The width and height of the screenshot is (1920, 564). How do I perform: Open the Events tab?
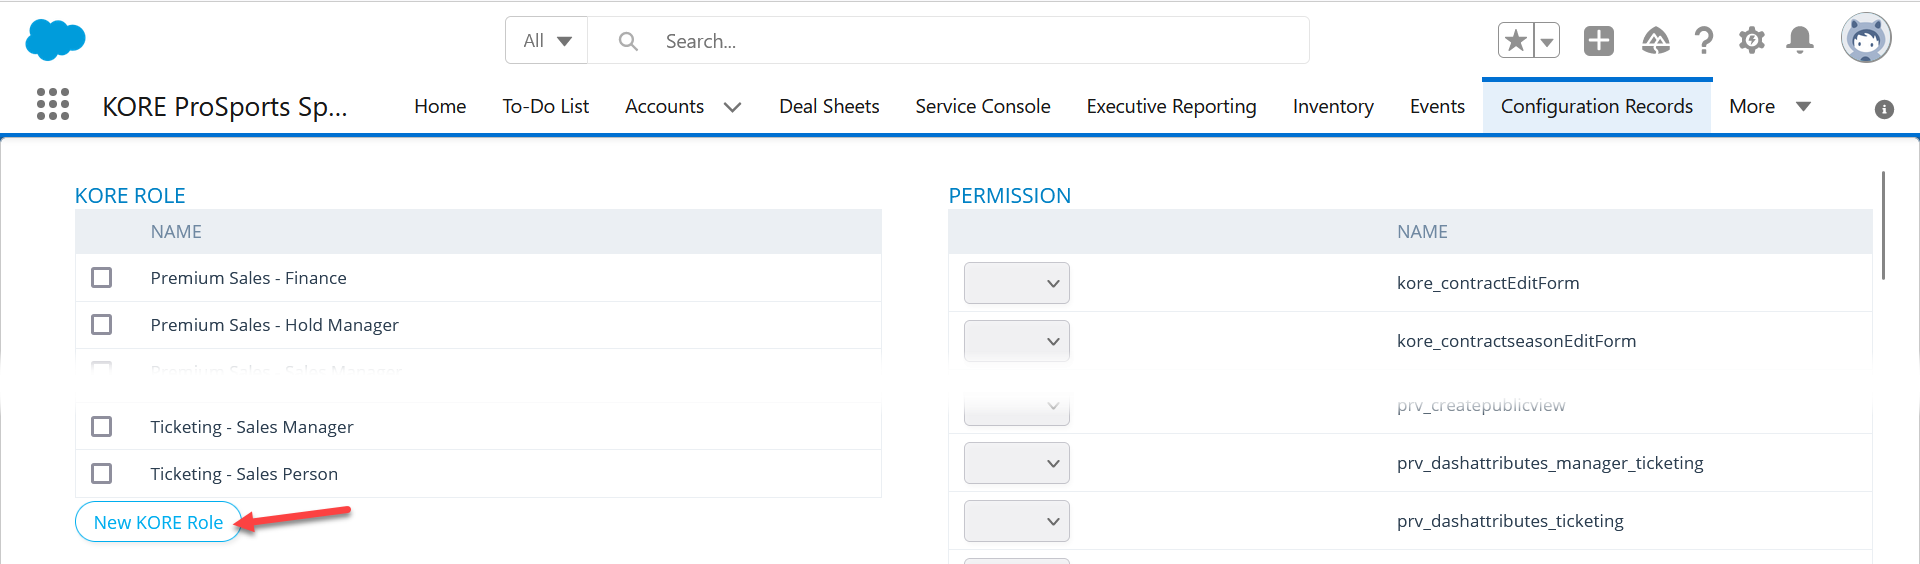[1437, 106]
